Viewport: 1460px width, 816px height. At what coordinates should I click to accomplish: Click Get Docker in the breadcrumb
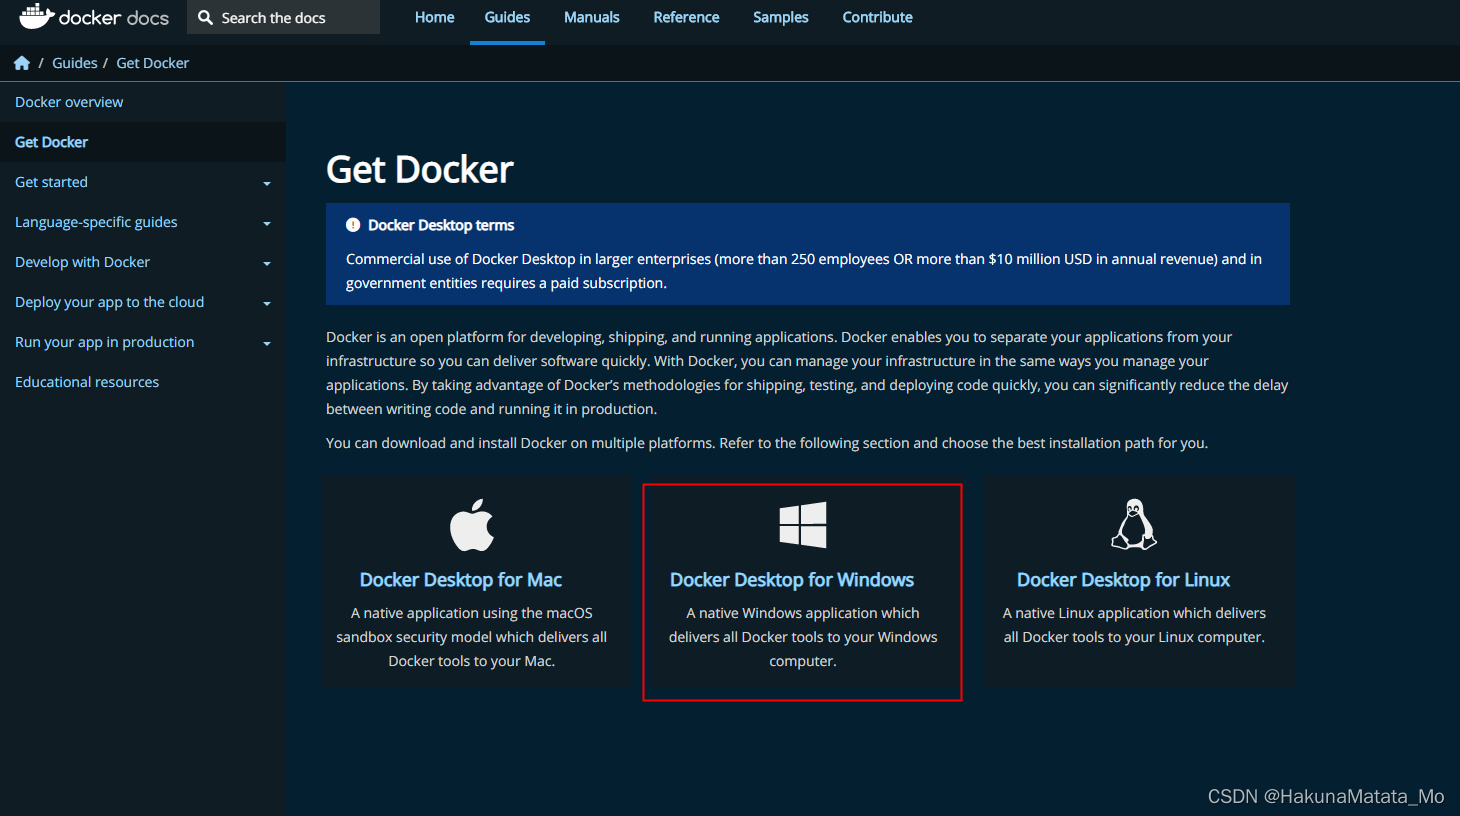[x=153, y=63]
